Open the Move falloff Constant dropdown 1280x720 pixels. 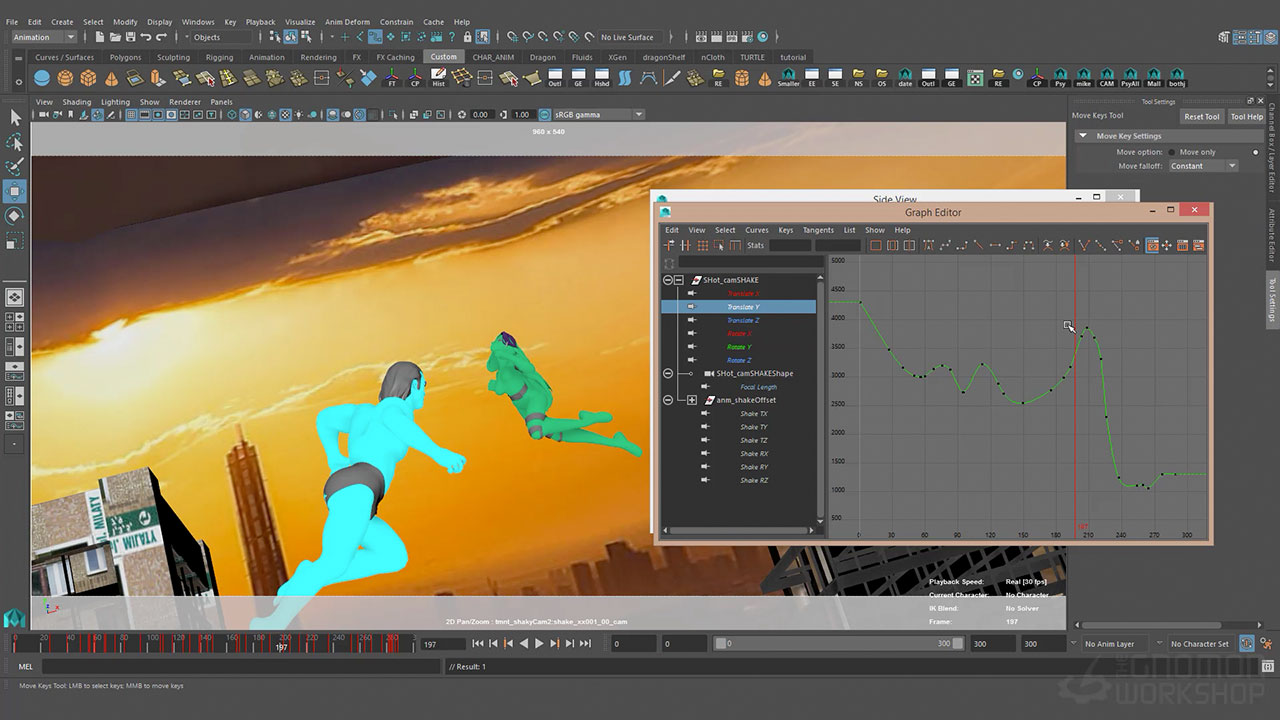tap(1202, 166)
